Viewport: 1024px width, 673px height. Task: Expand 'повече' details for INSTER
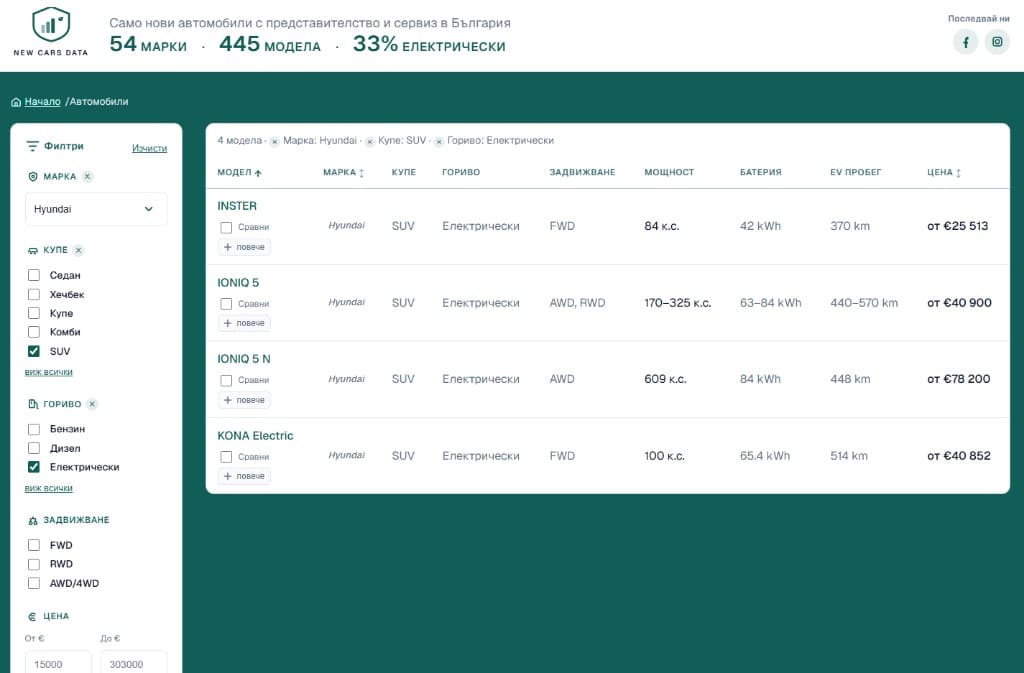[244, 247]
